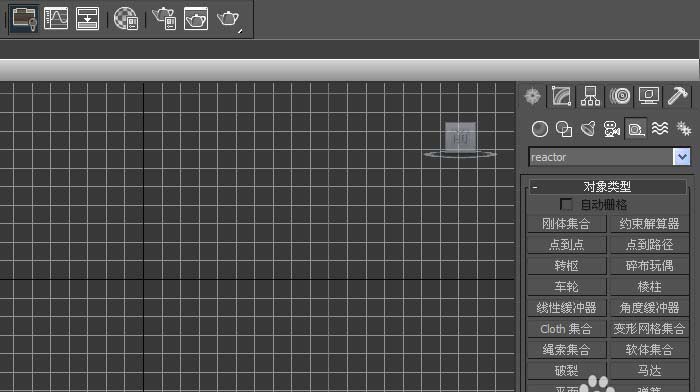Select the Space Warps category icon

tap(660, 129)
